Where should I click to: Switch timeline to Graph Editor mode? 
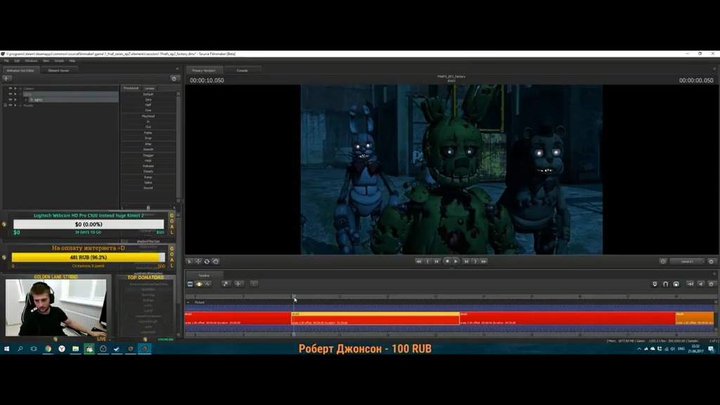coord(208,284)
